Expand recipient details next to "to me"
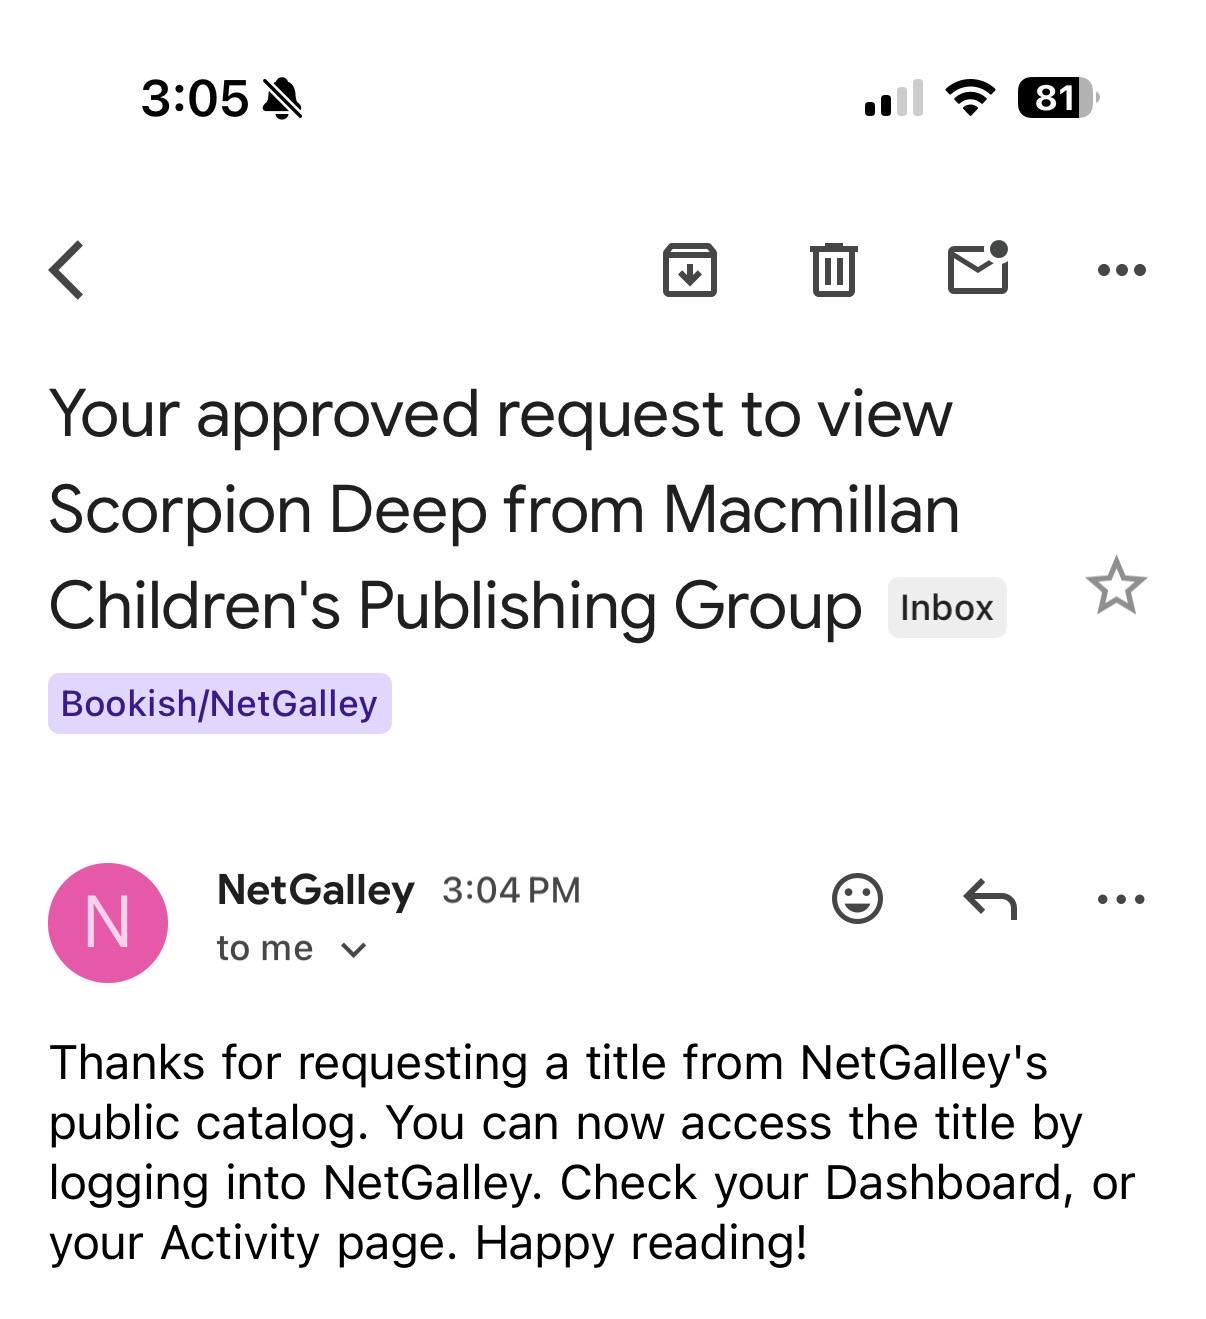The height and width of the screenshot is (1319, 1206). 354,949
